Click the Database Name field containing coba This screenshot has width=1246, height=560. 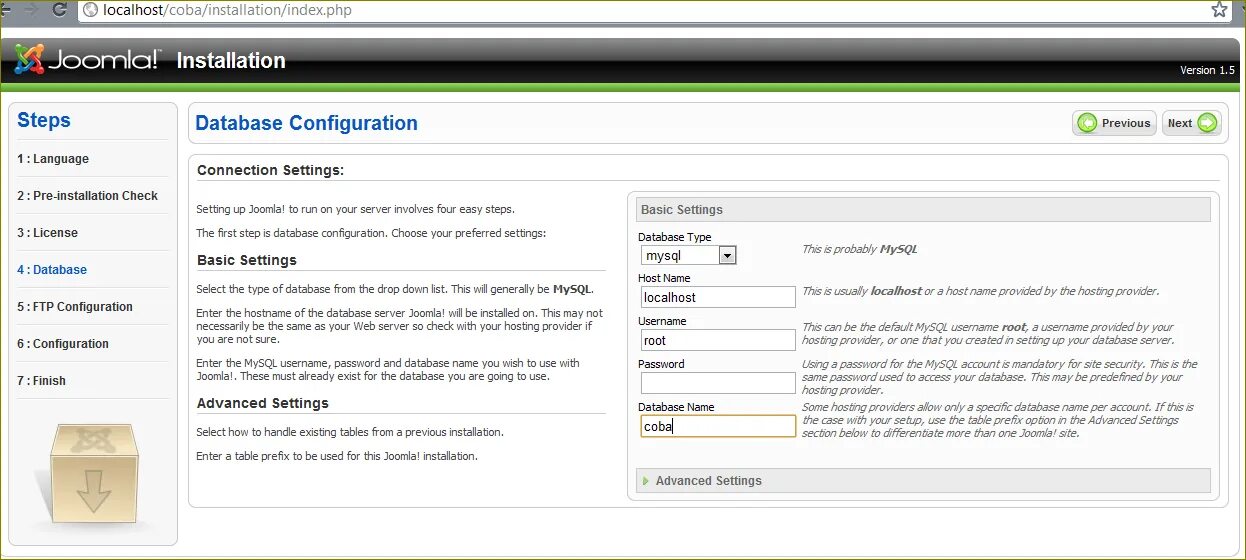[718, 426]
